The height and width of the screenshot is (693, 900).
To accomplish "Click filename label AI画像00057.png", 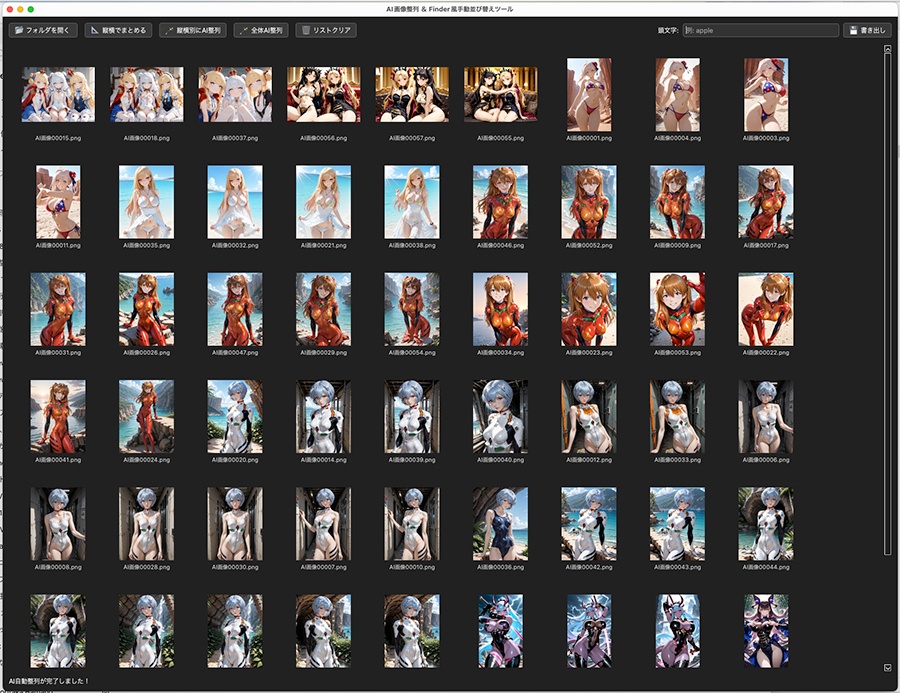I will pyautogui.click(x=412, y=138).
